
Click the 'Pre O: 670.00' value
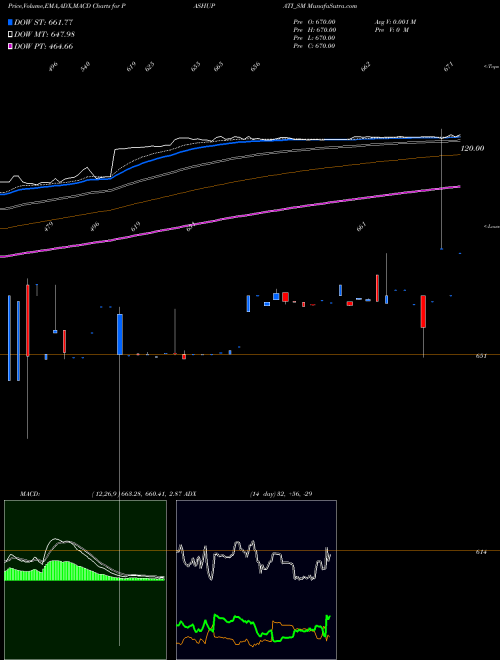click(314, 22)
